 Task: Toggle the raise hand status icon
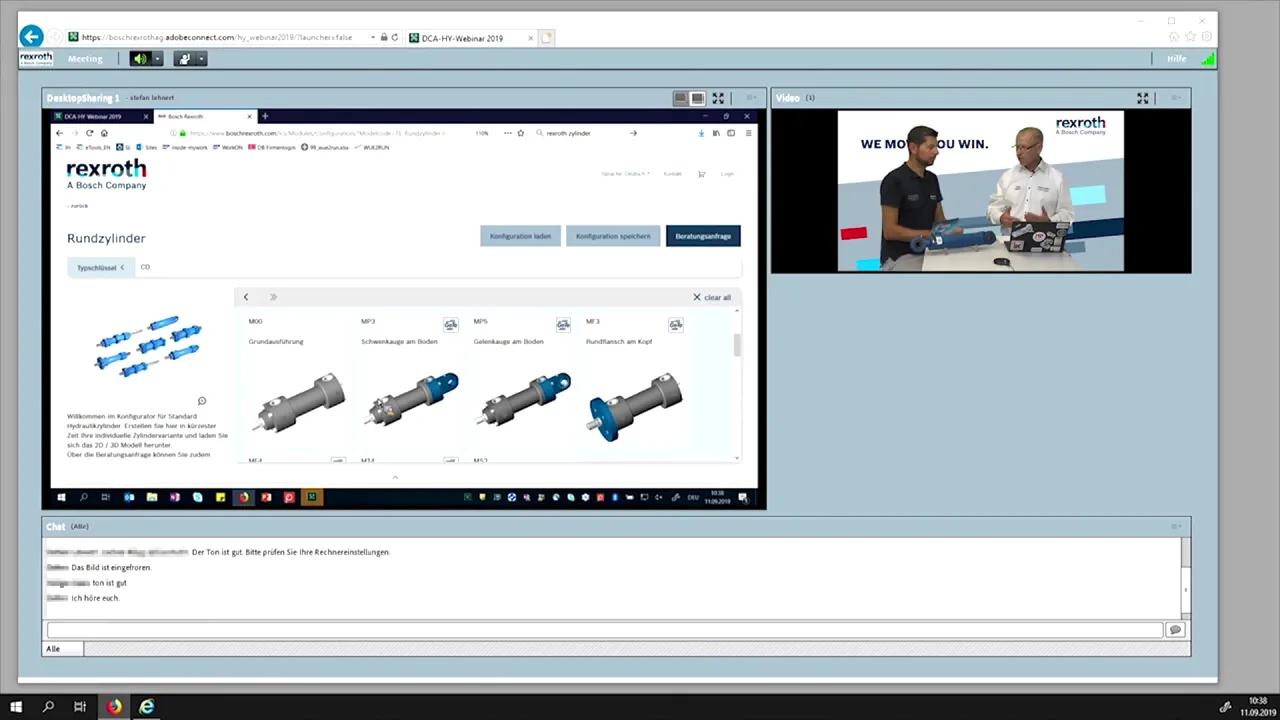pyautogui.click(x=184, y=59)
